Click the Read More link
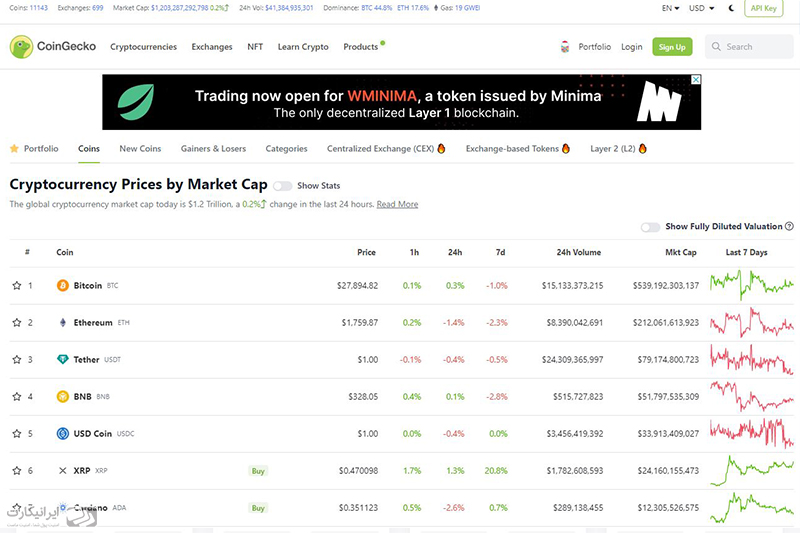This screenshot has width=800, height=533. [397, 204]
